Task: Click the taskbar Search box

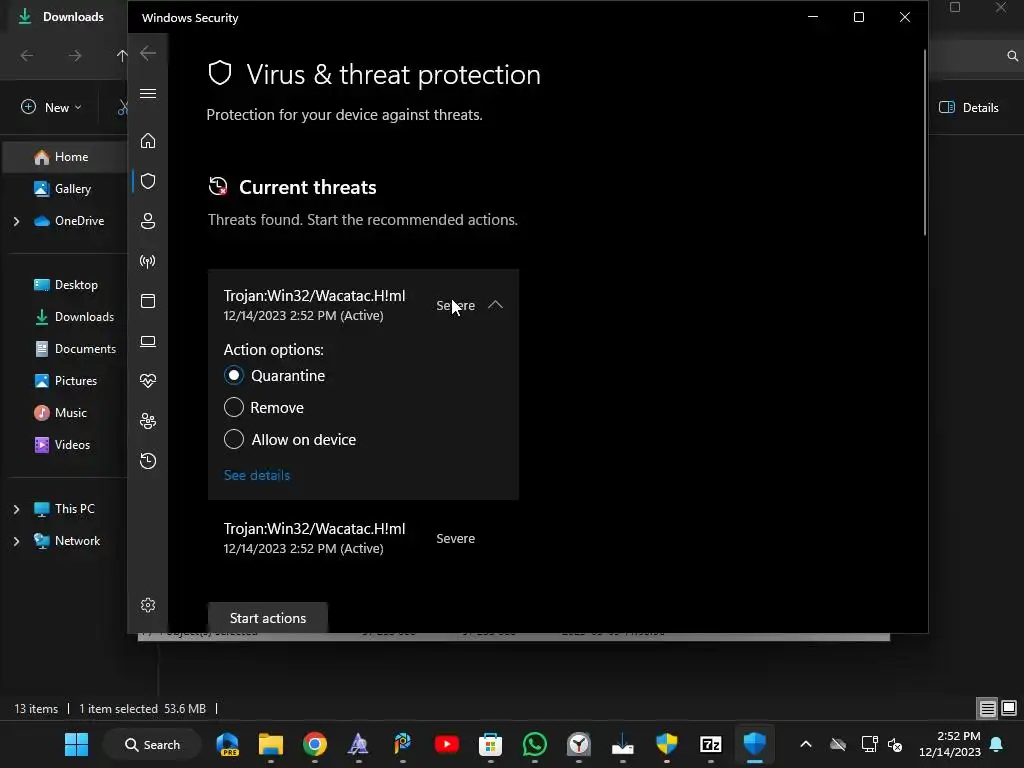Action: click(153, 744)
